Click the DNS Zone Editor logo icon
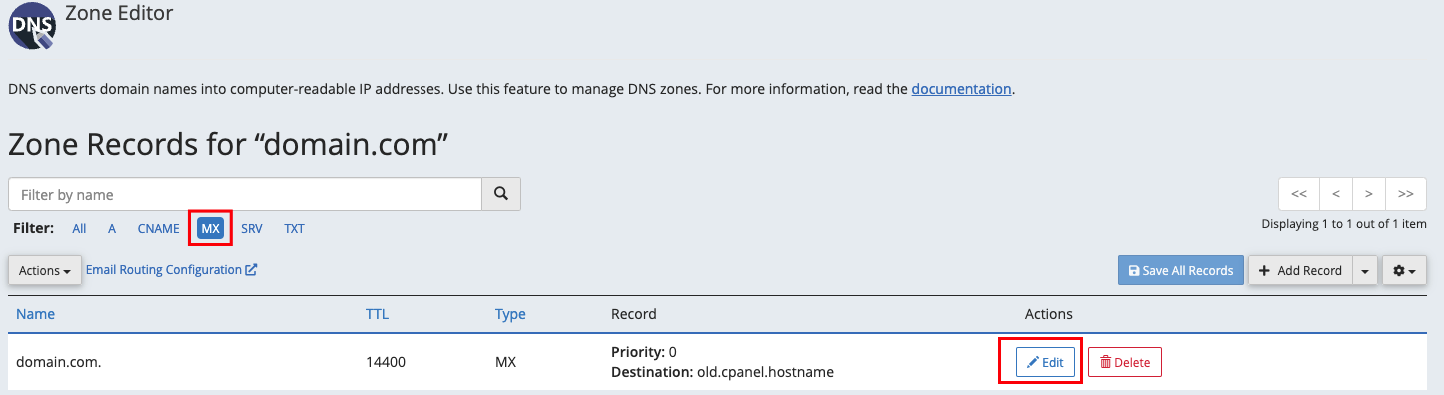 tap(32, 25)
